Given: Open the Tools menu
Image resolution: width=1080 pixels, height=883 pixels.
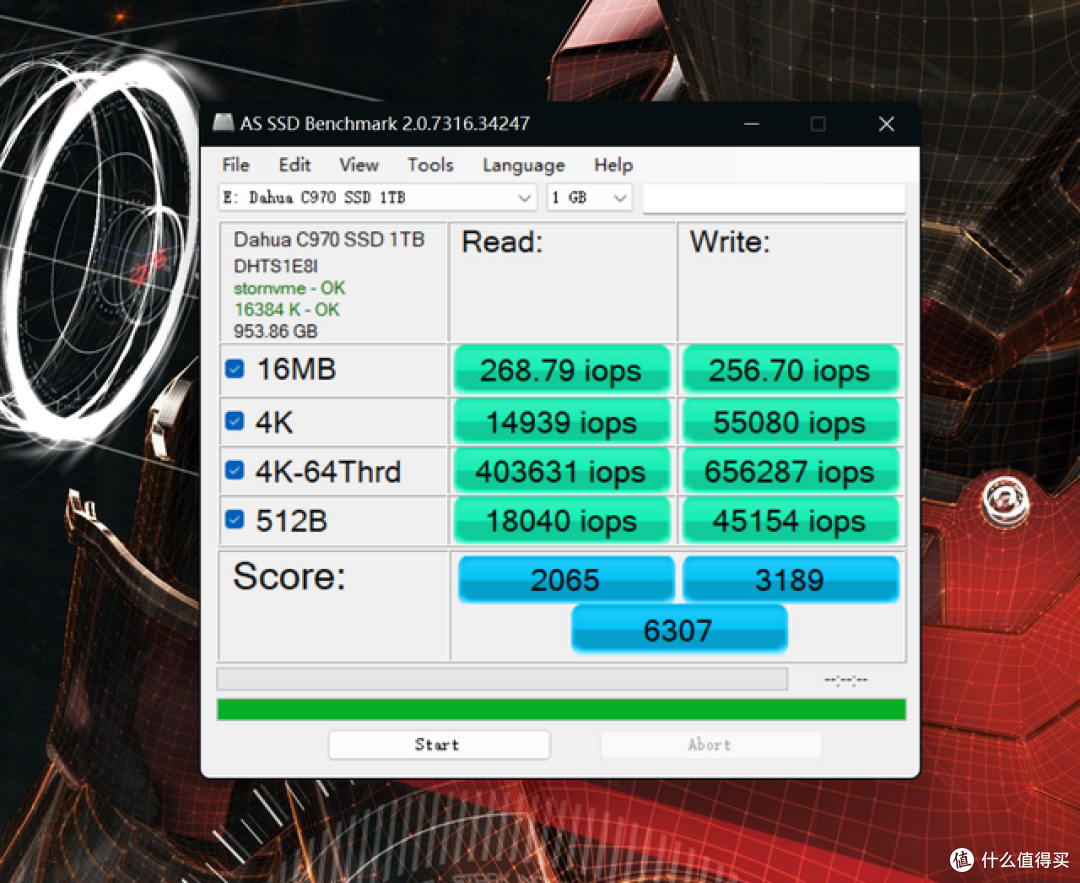Looking at the screenshot, I should 430,165.
